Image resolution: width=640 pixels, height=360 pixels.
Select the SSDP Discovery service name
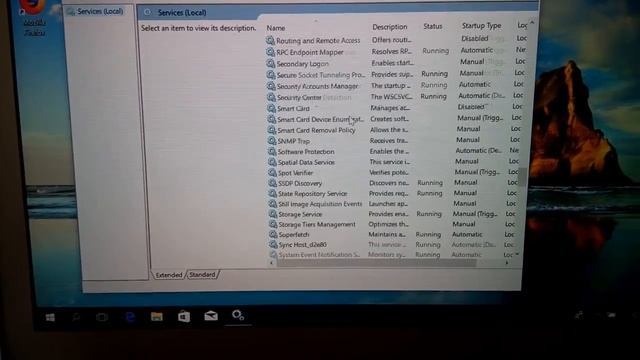point(300,184)
